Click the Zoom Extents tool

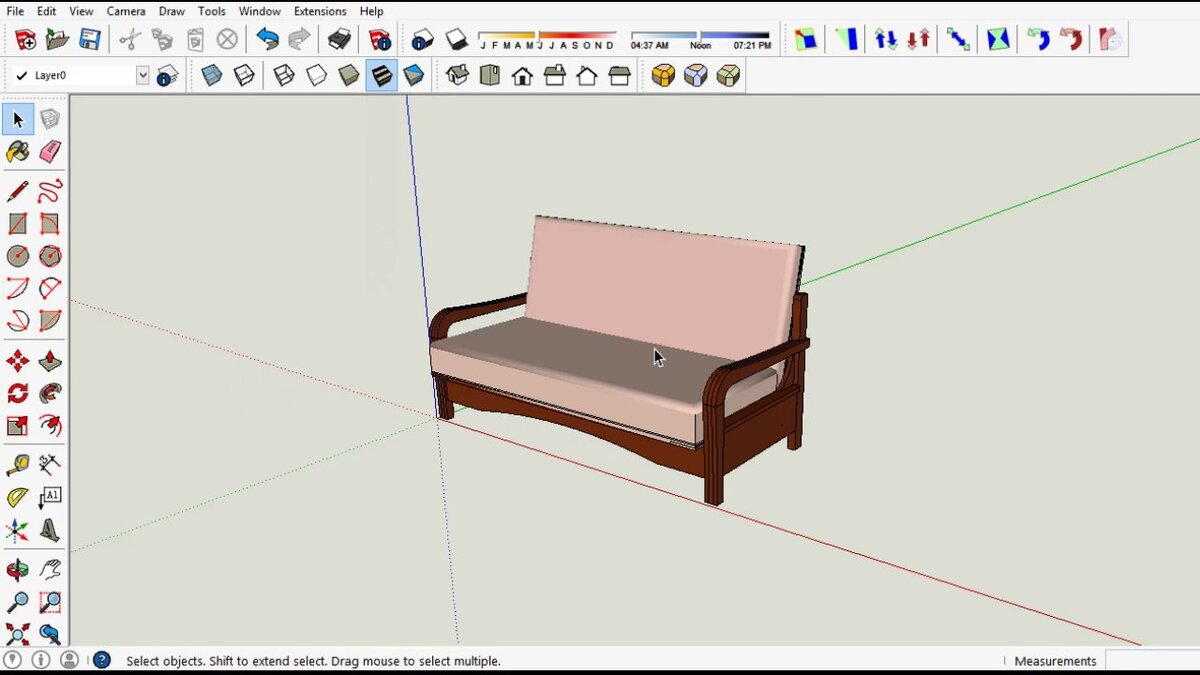point(17,634)
